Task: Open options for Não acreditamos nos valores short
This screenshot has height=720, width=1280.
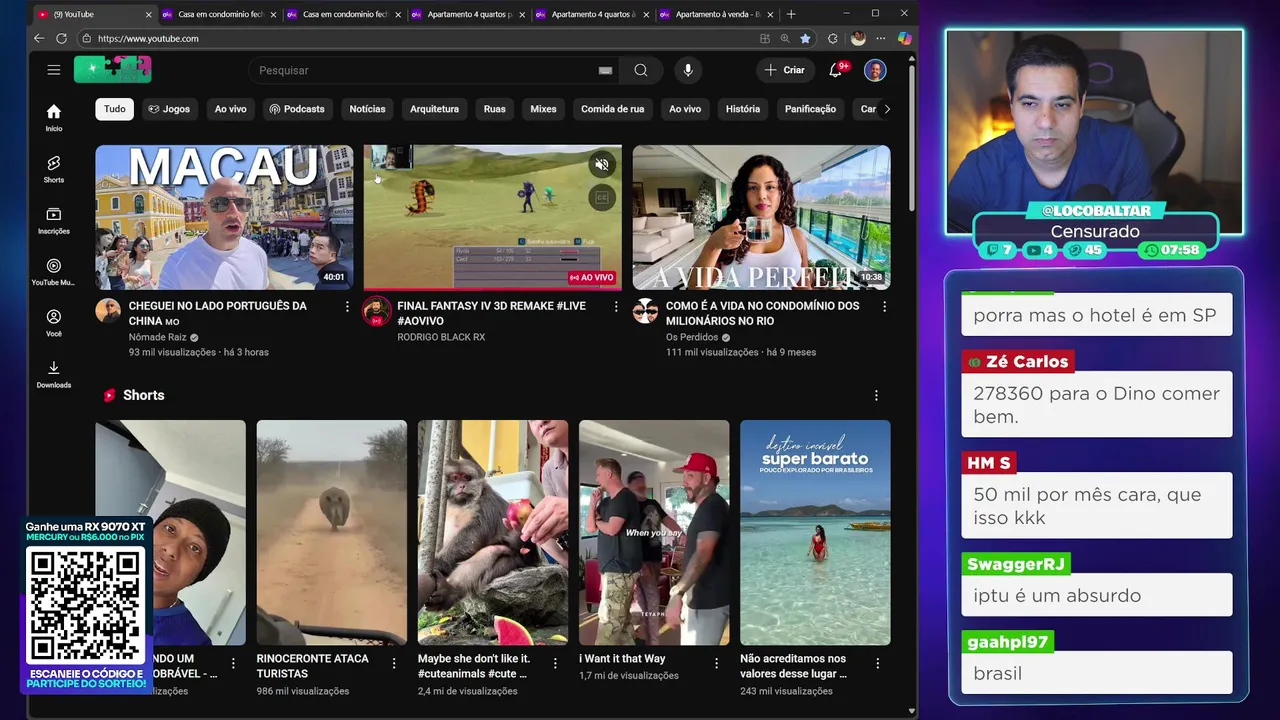Action: coord(877,663)
